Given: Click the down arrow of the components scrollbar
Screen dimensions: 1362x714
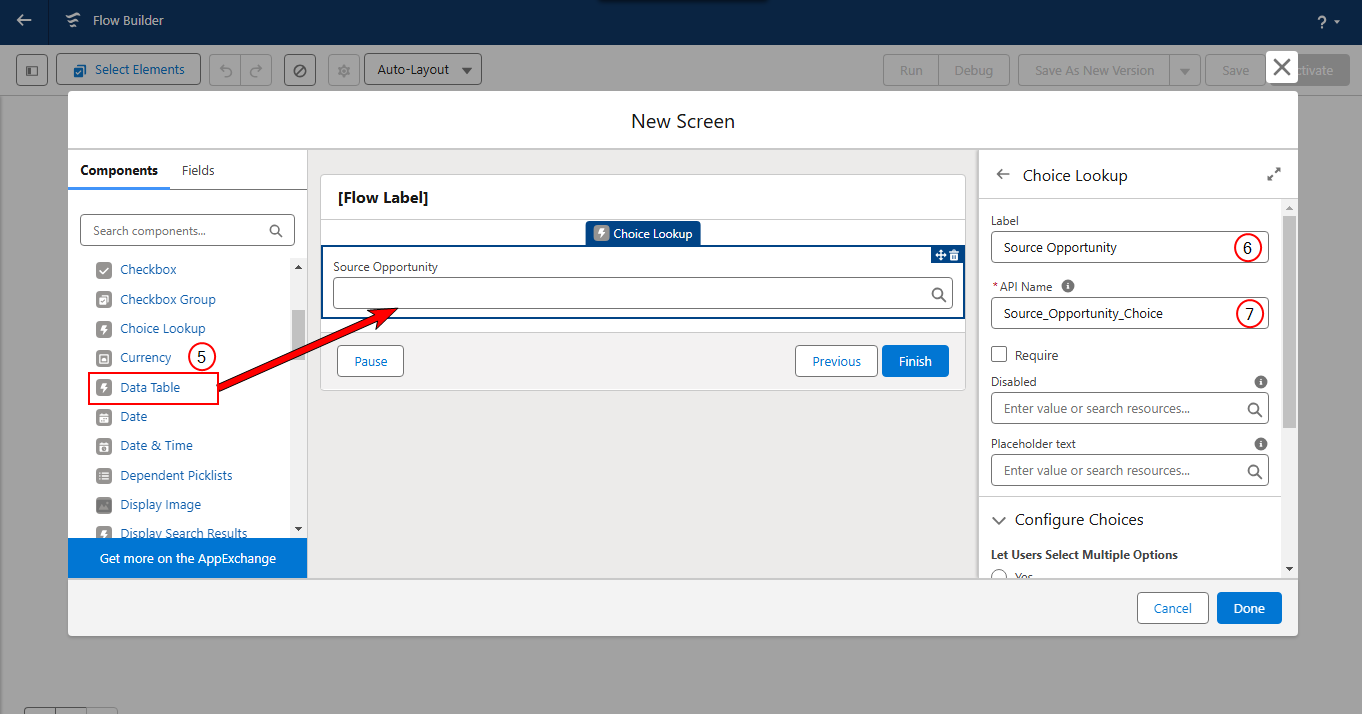Looking at the screenshot, I should pos(298,528).
